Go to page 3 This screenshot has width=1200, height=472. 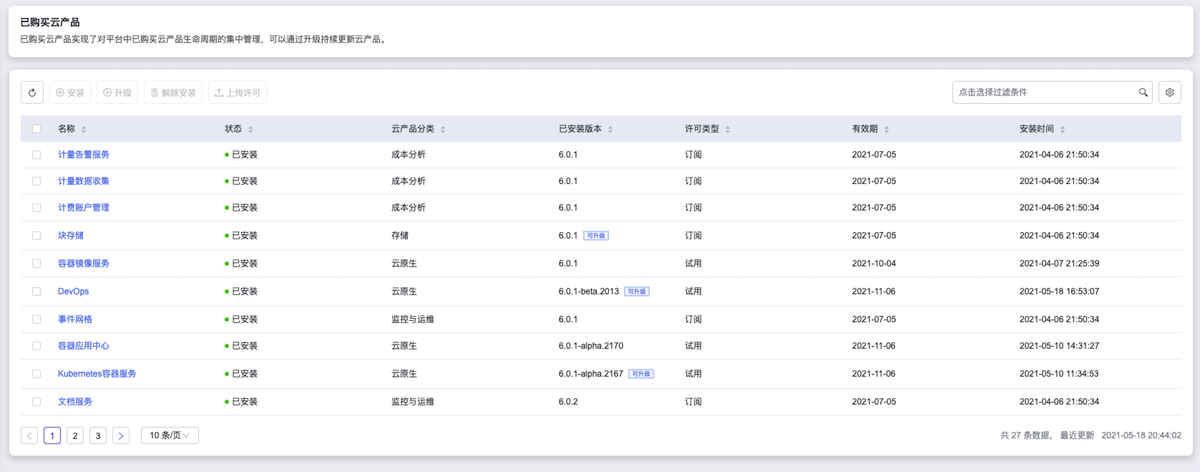pos(98,436)
